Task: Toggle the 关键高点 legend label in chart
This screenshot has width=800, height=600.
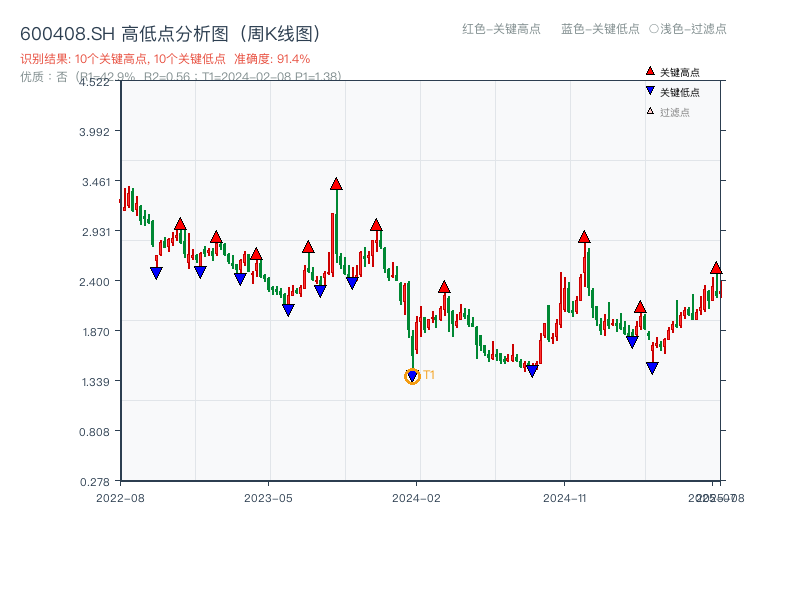Action: click(680, 72)
